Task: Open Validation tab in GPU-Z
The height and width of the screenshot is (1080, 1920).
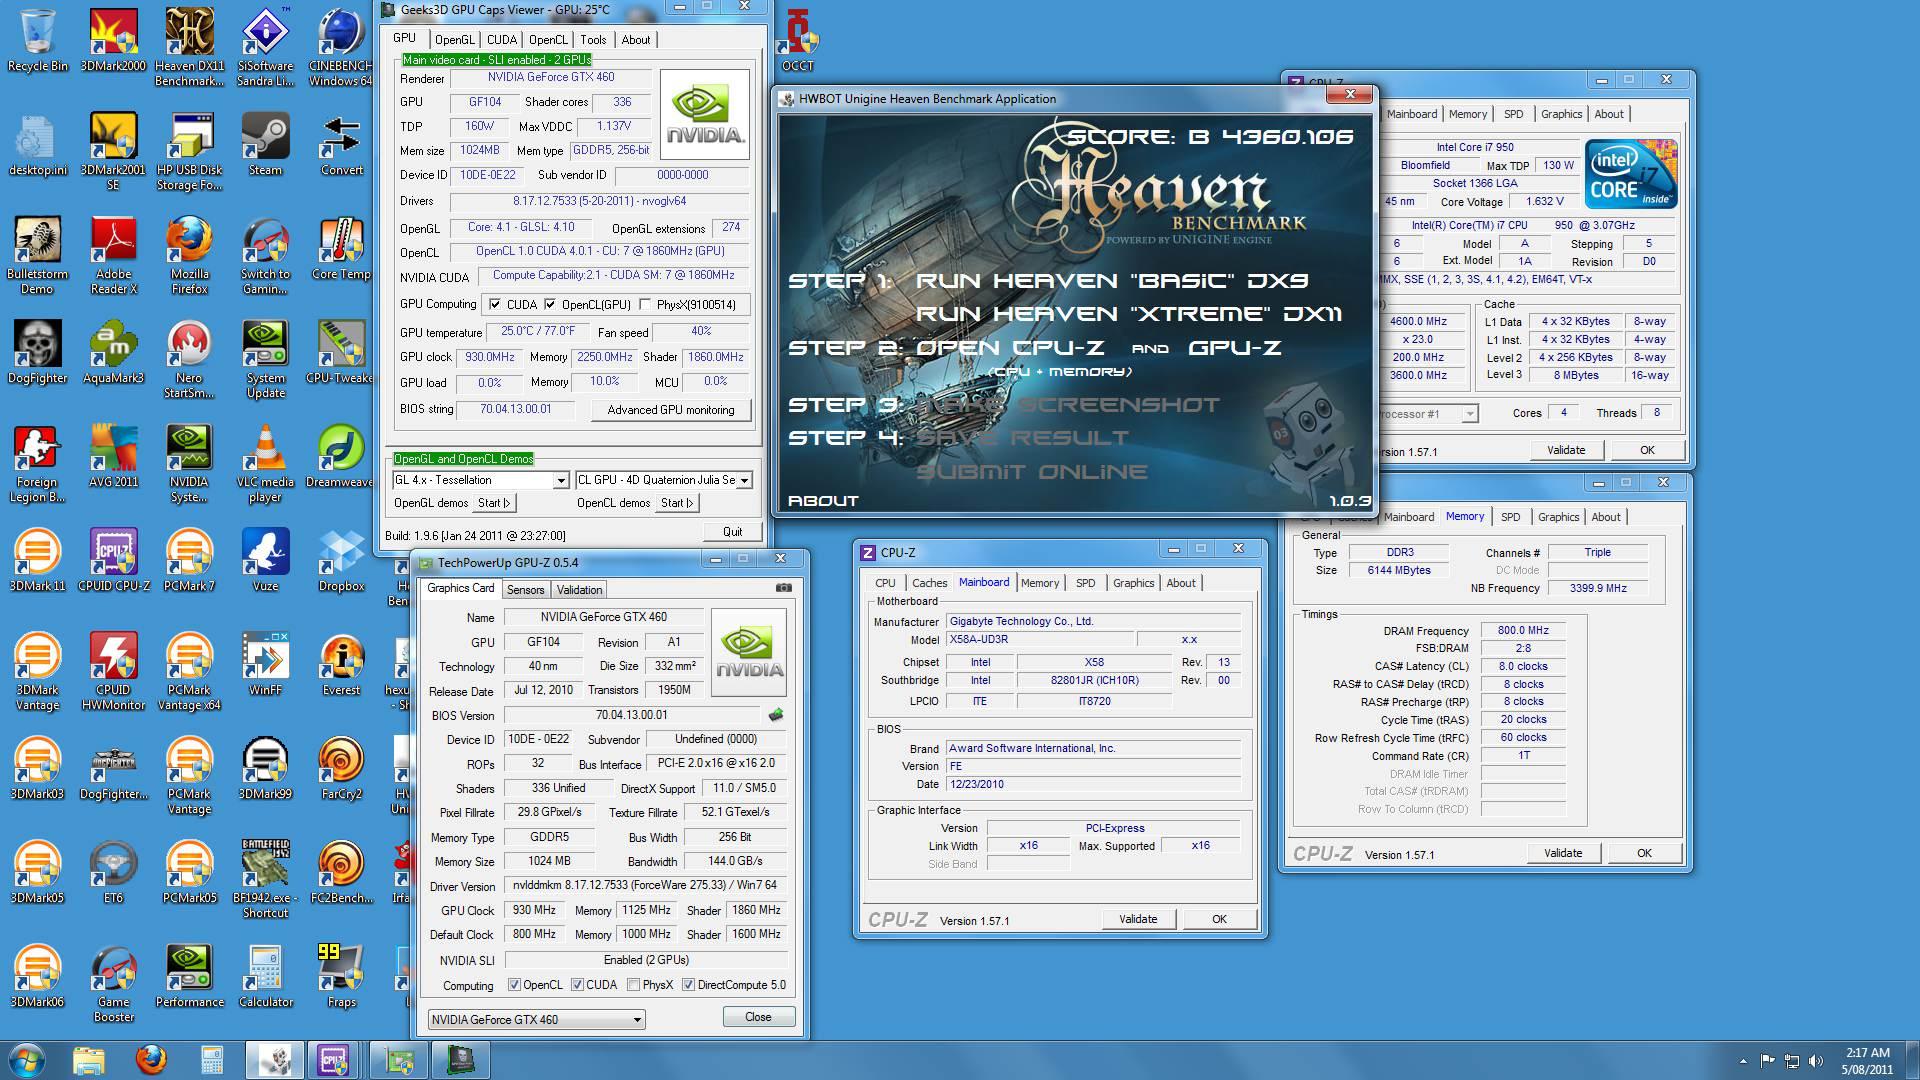Action: point(579,590)
